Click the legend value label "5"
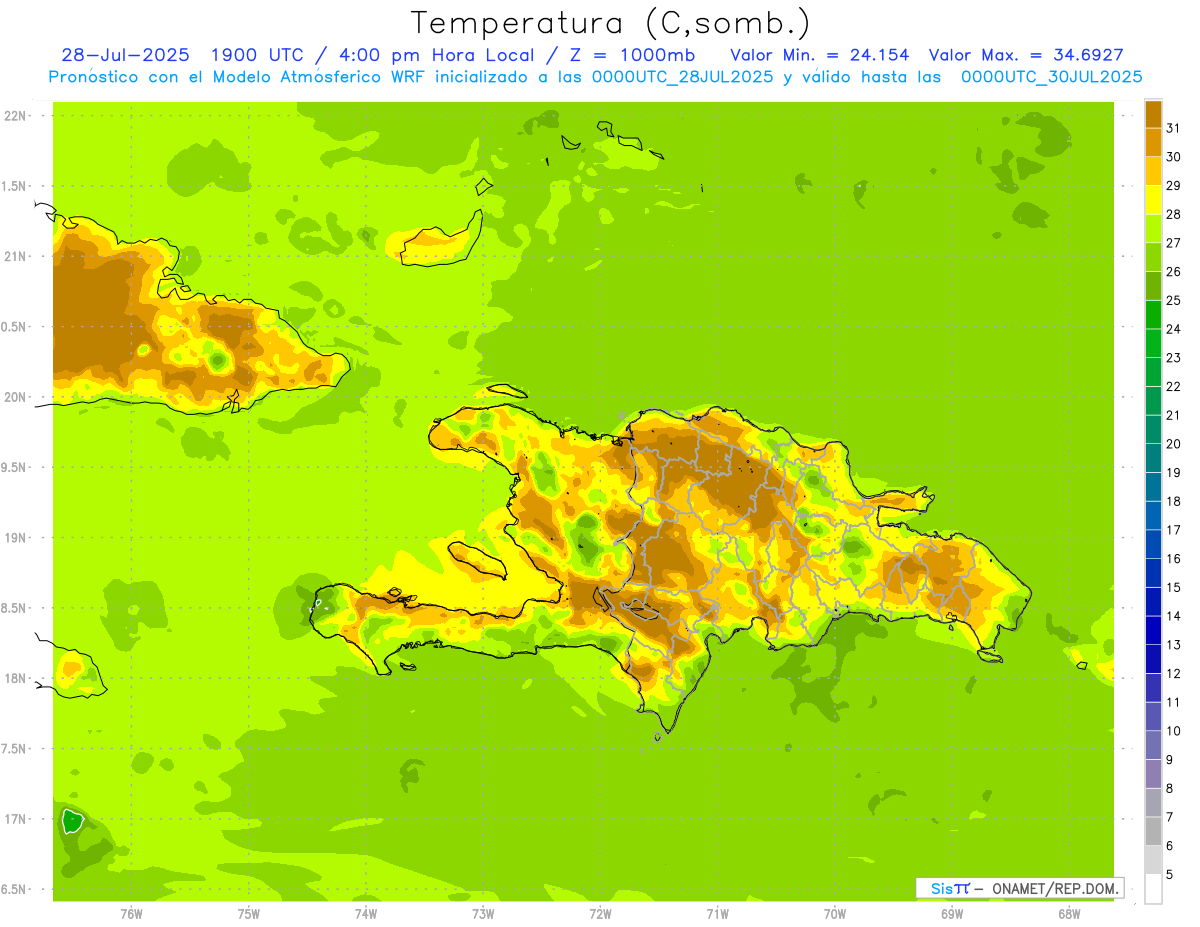The width and height of the screenshot is (1200, 927). point(1170,875)
